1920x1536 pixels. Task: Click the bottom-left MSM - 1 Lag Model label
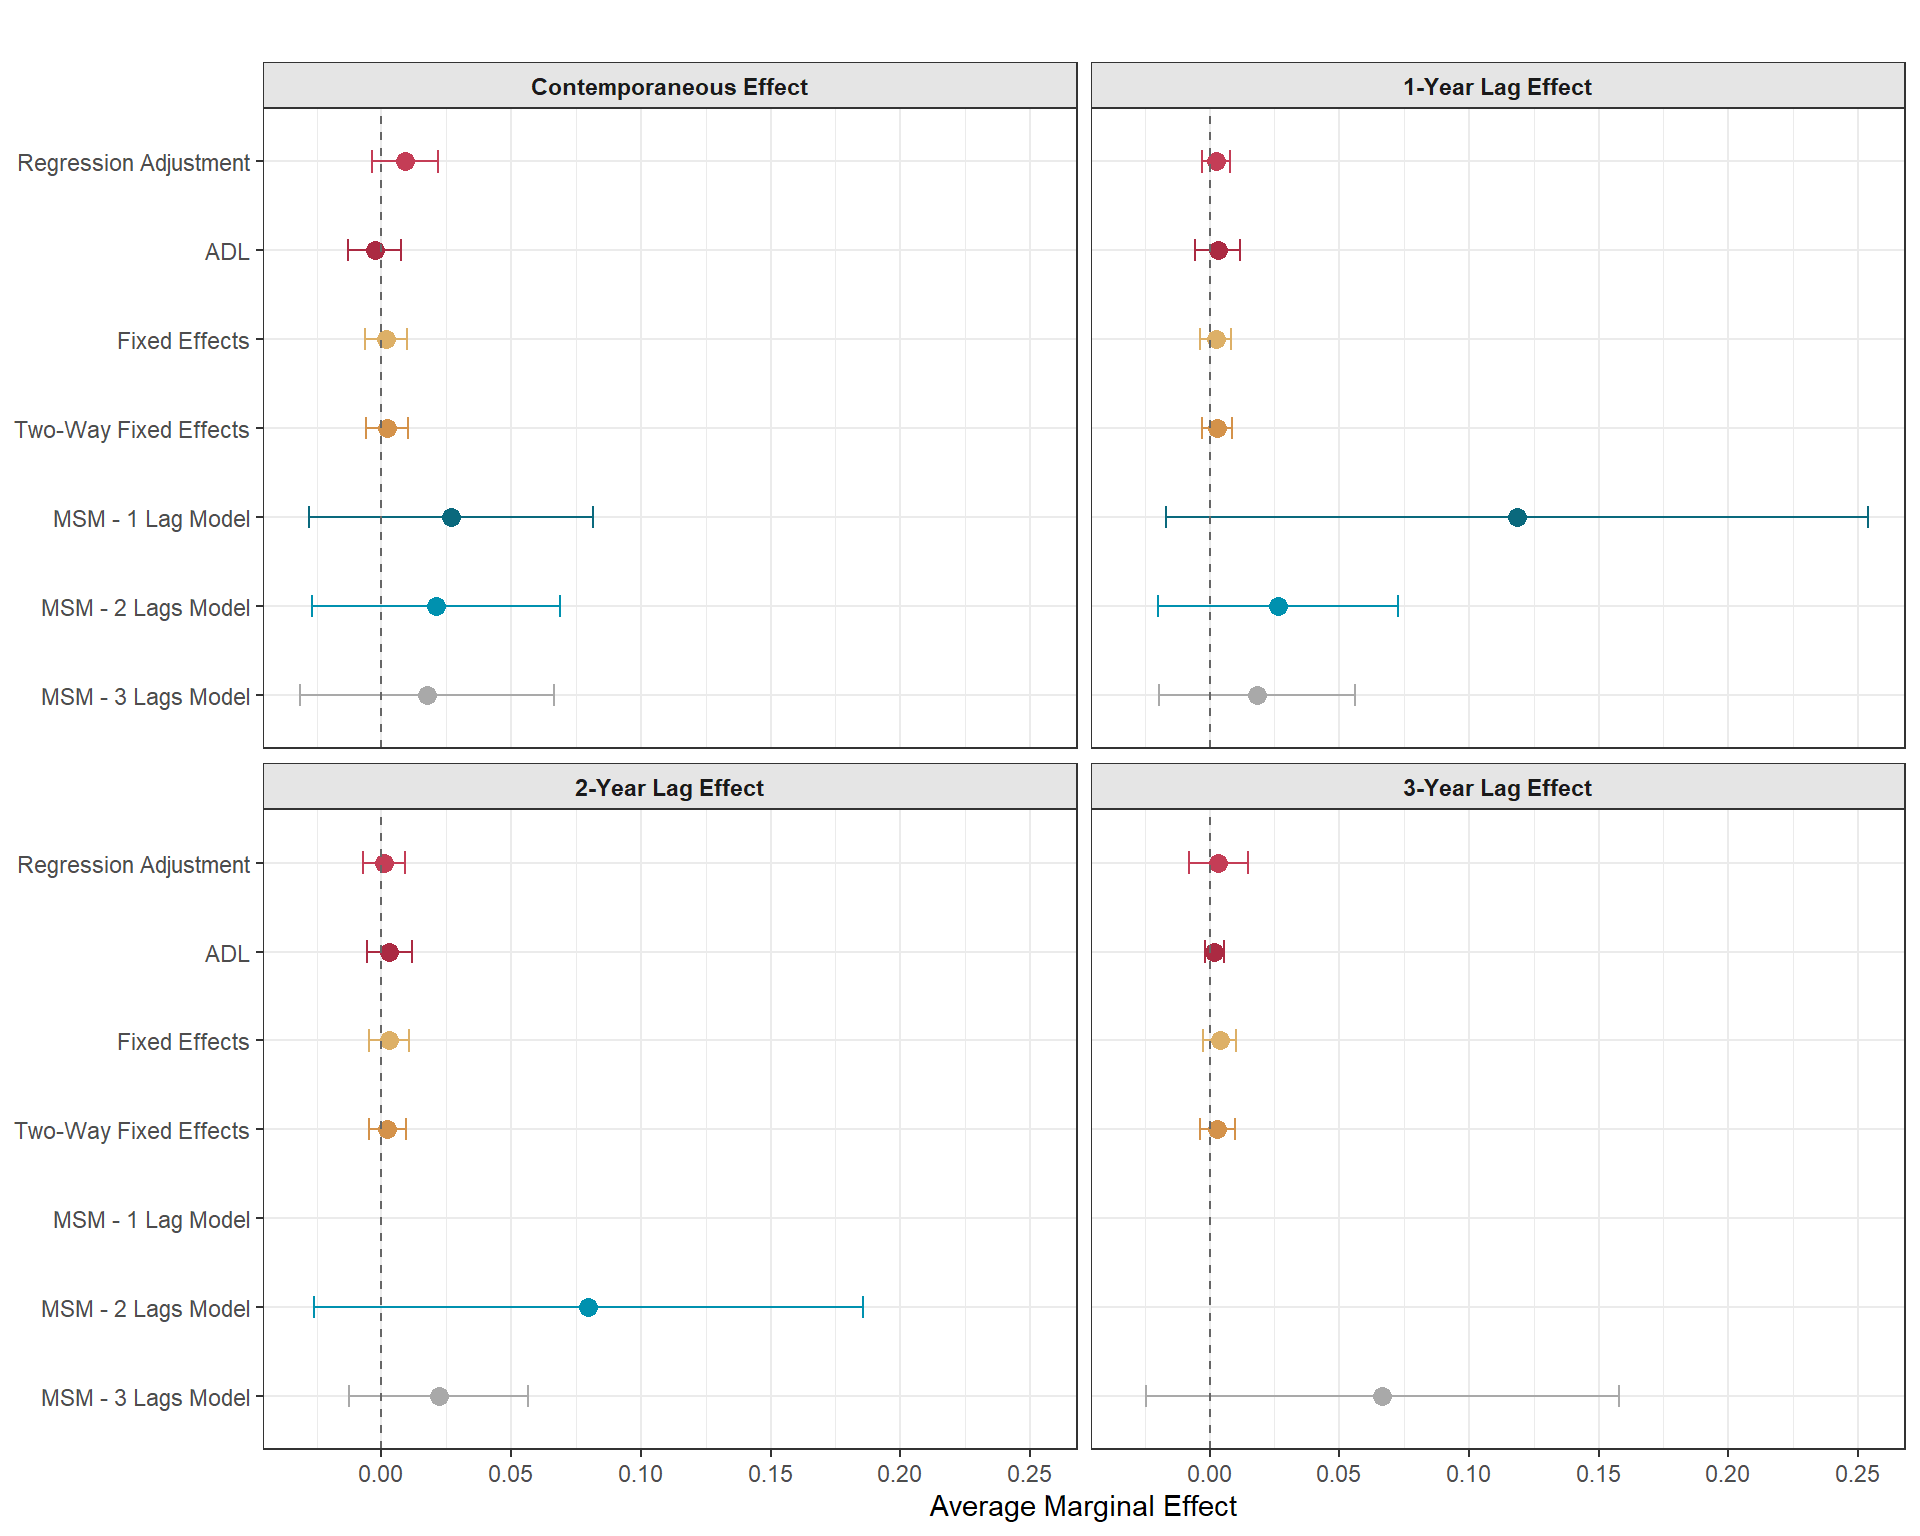[151, 1220]
